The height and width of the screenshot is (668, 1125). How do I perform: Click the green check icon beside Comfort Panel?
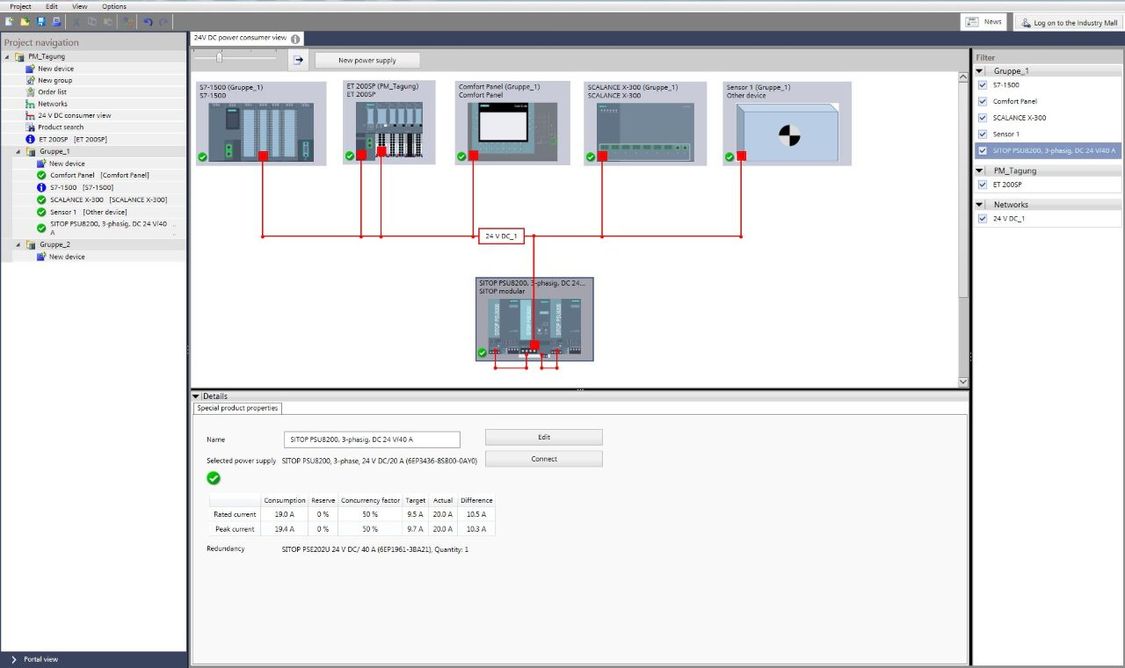(42, 175)
